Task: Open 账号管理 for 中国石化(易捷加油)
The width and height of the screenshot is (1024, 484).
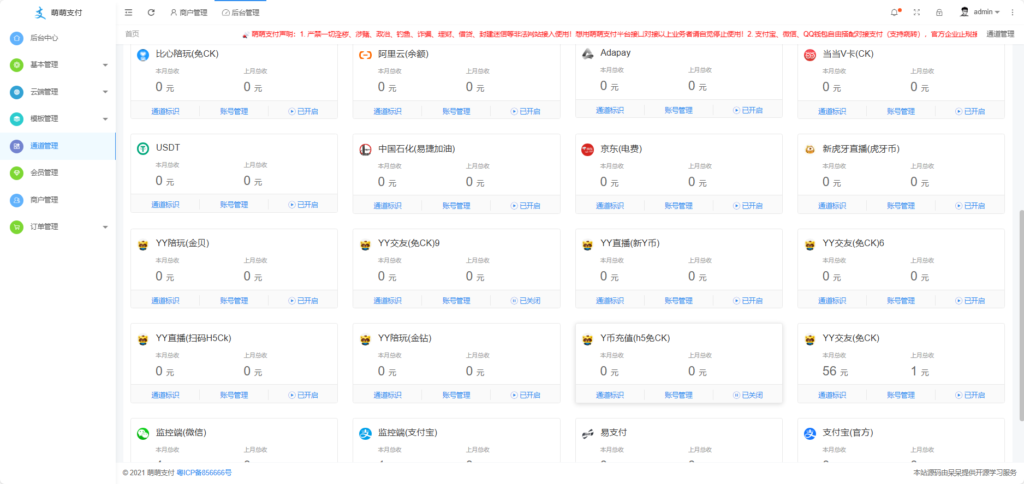Action: click(456, 205)
